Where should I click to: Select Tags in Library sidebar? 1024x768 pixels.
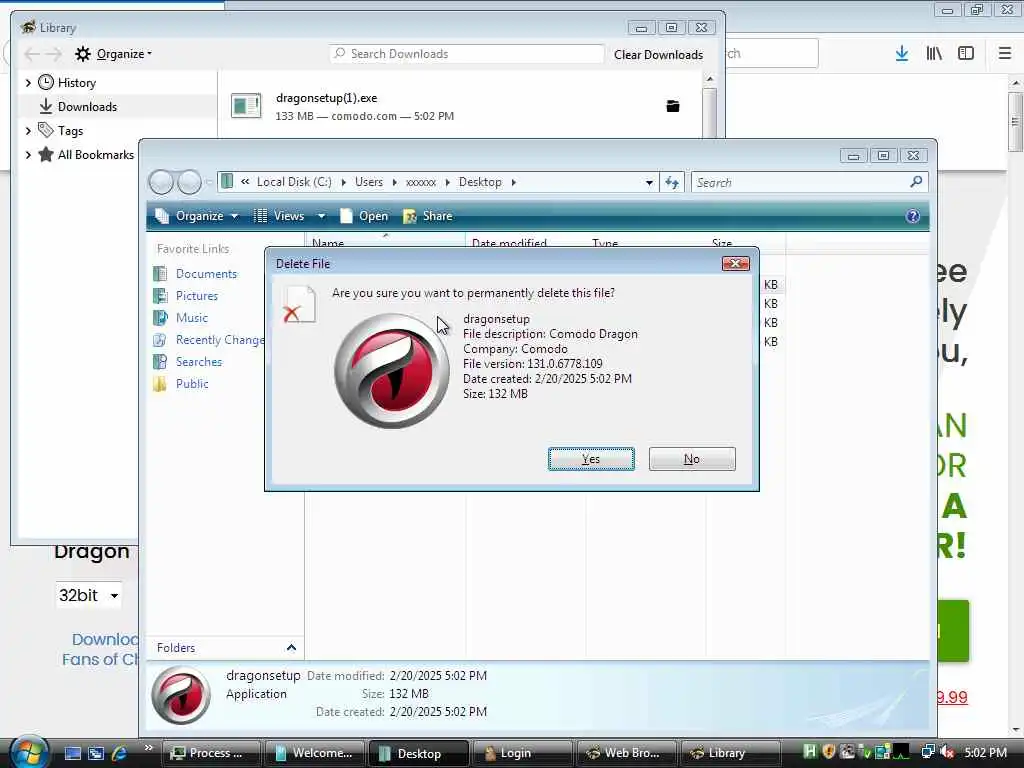pyautogui.click(x=70, y=131)
